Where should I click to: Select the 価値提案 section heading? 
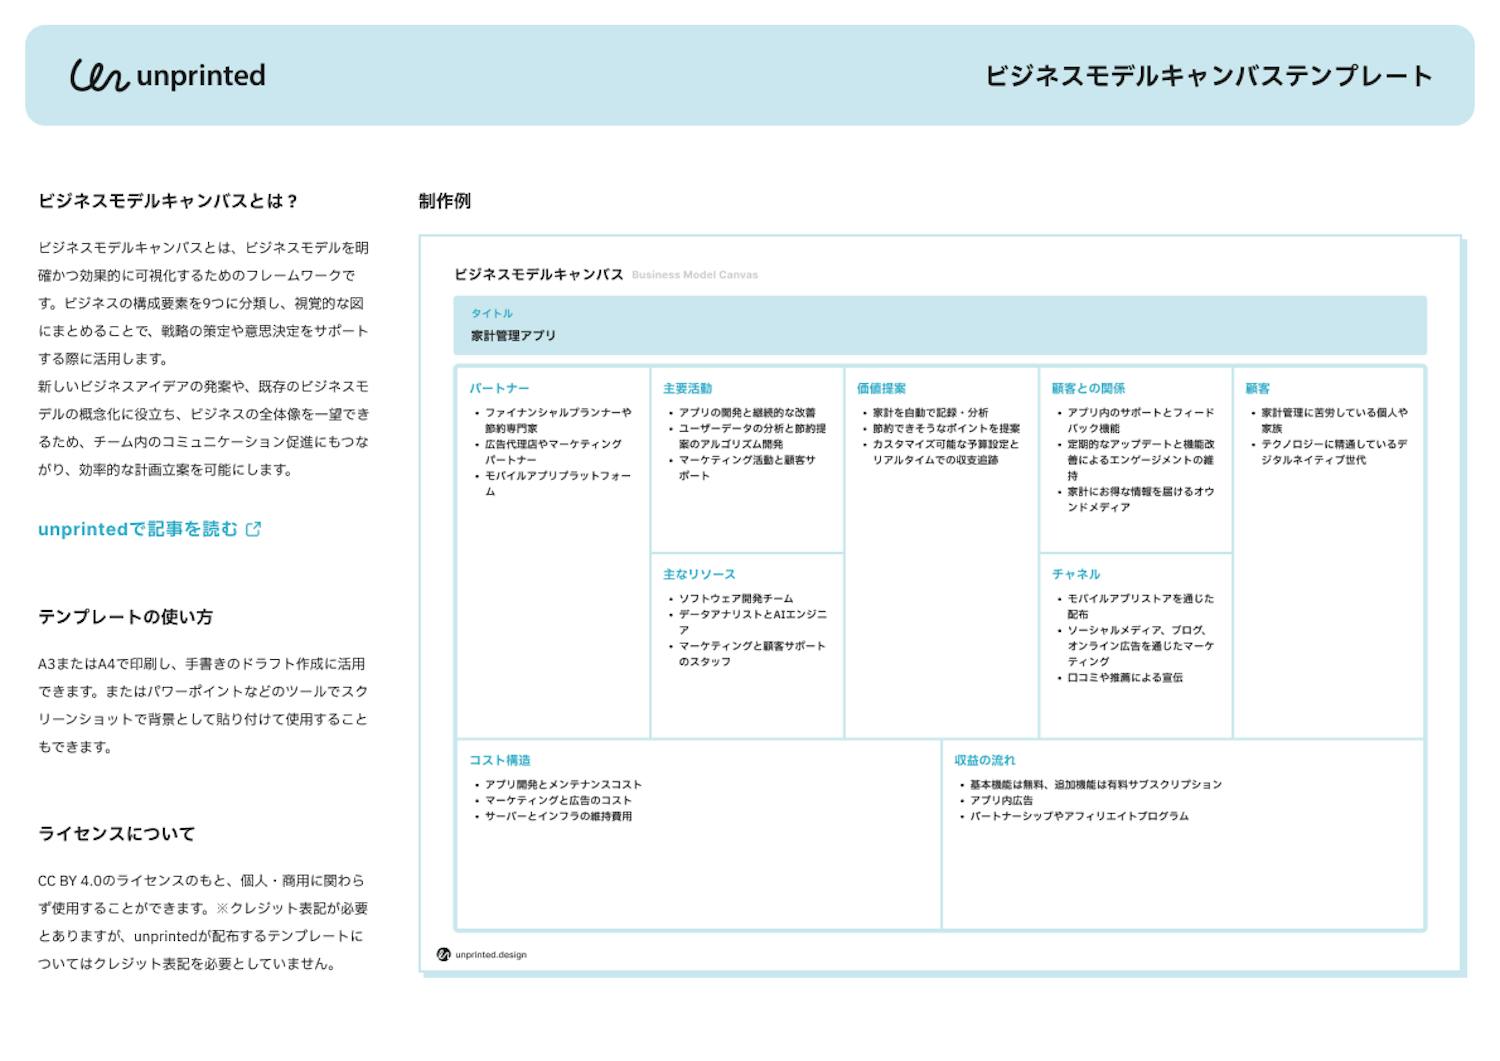pyautogui.click(x=881, y=388)
